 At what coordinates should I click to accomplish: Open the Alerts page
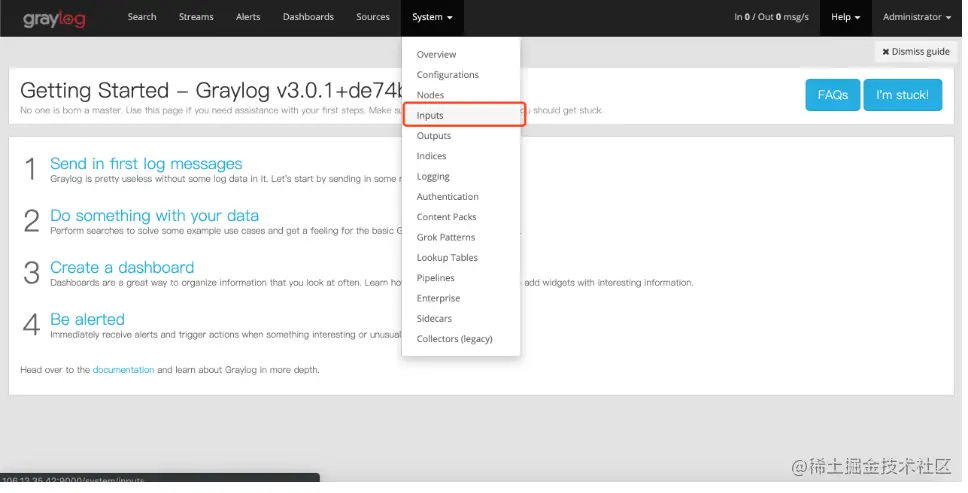248,17
